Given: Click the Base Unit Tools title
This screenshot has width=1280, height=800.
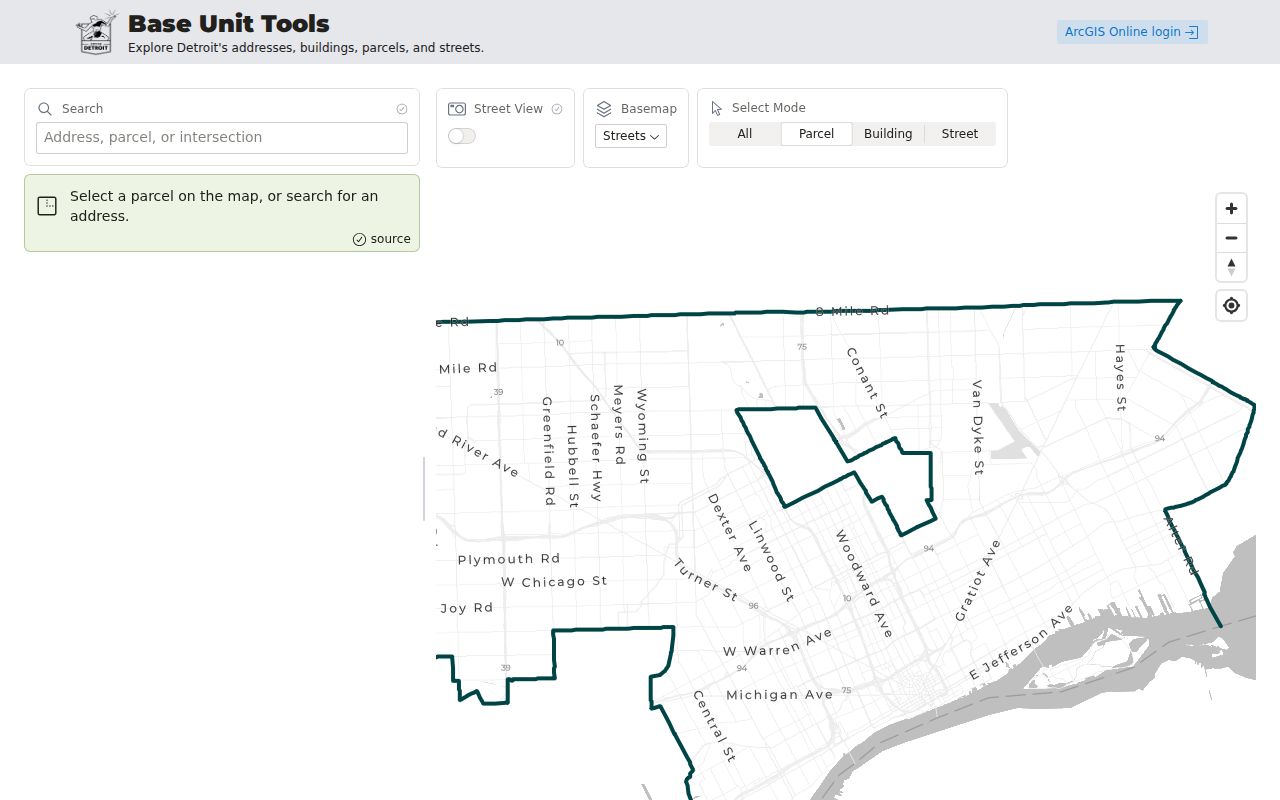Looking at the screenshot, I should coord(229,23).
